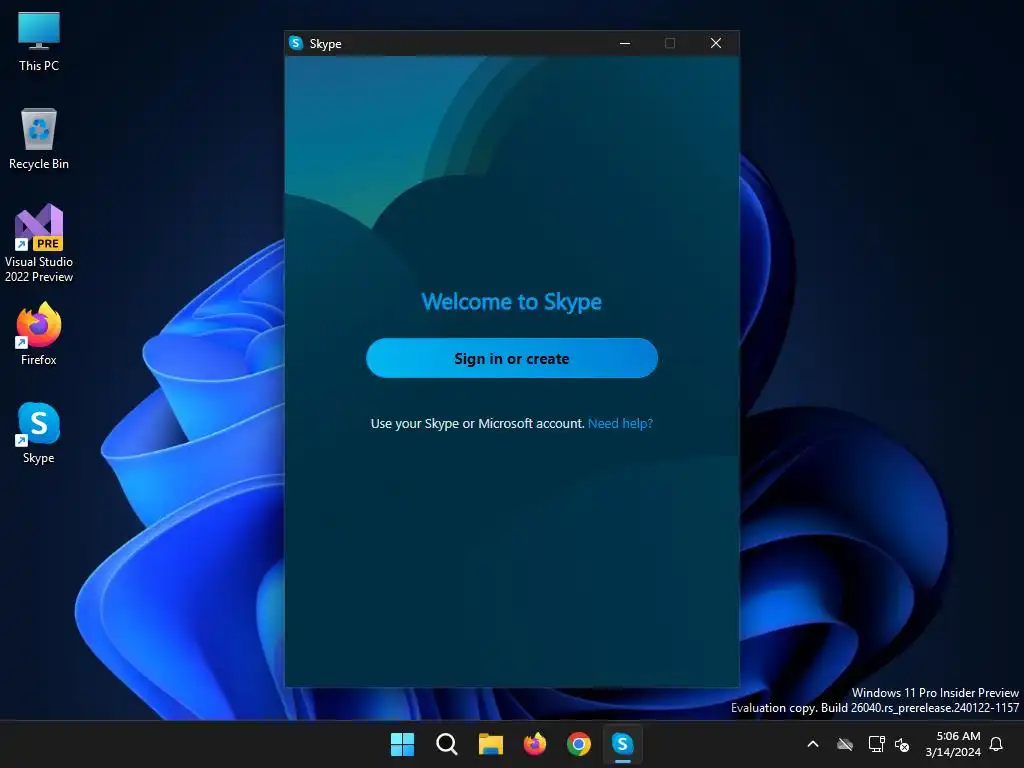Launch Google Chrome from taskbar
This screenshot has height=768, width=1024.
(x=579, y=744)
